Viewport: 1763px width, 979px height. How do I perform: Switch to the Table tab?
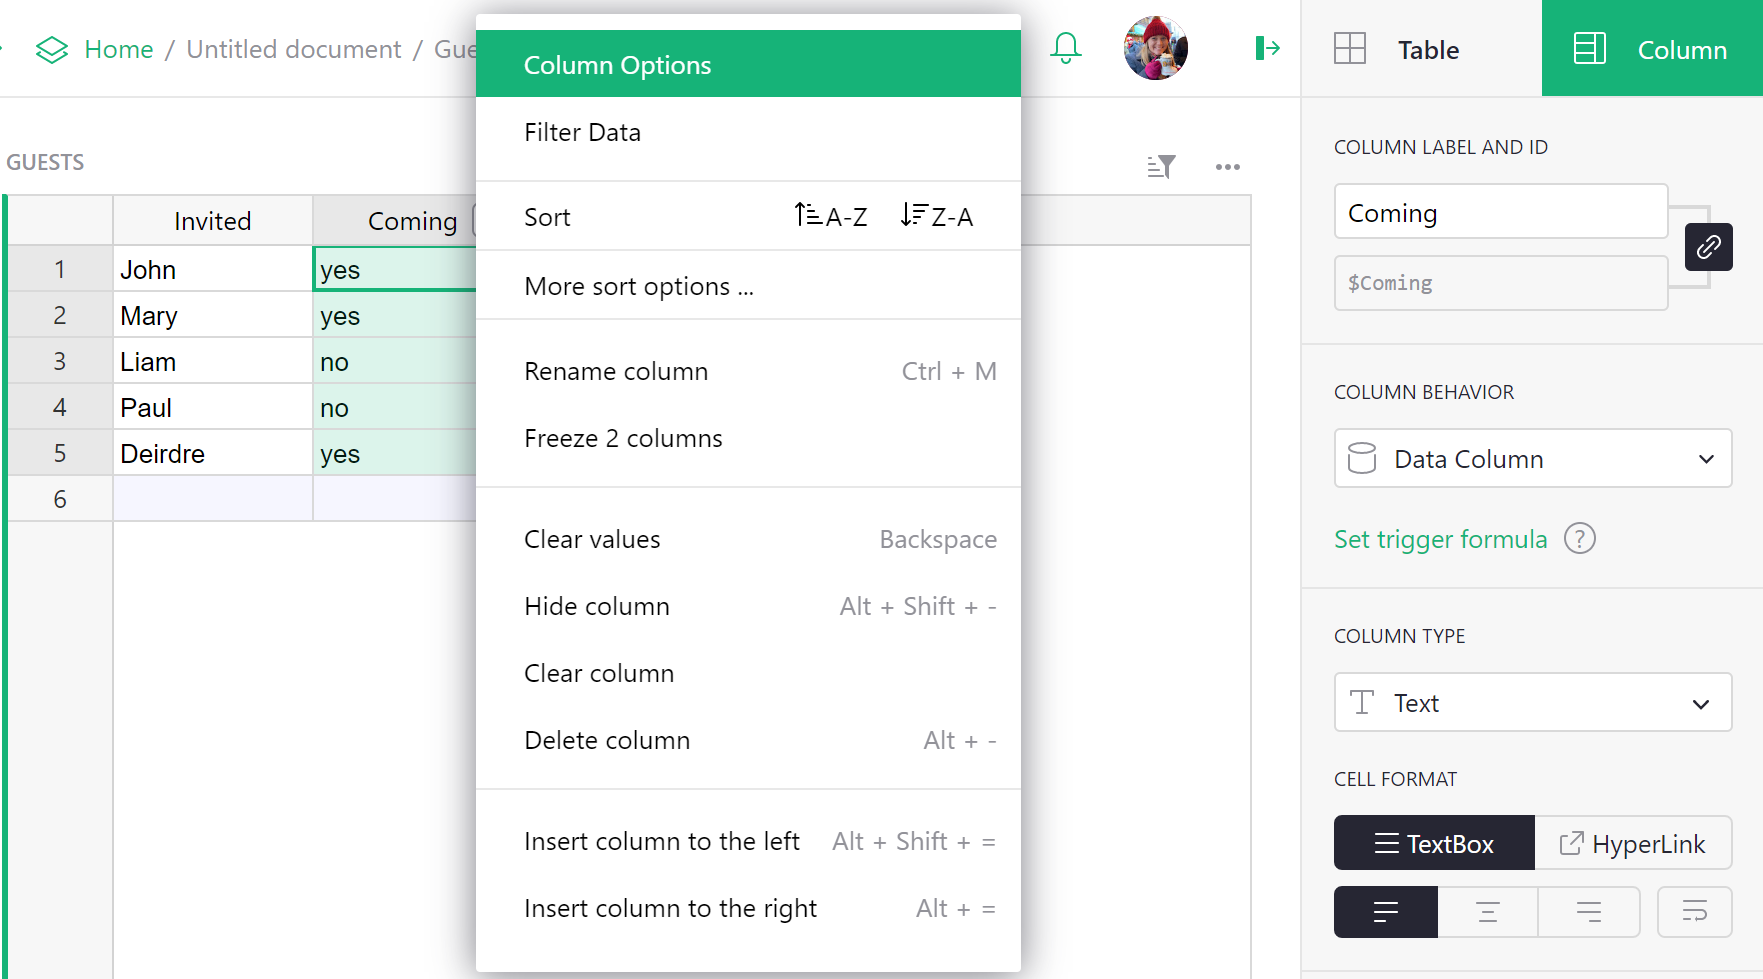point(1427,48)
